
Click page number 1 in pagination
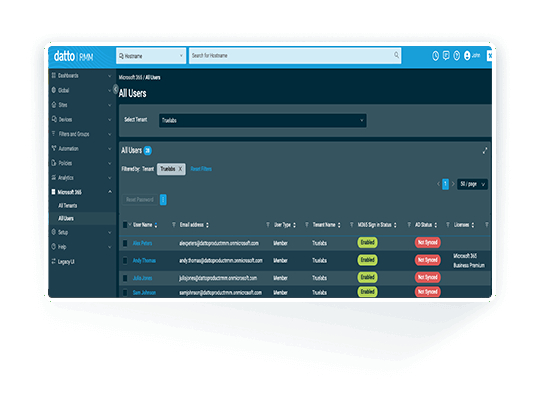pos(445,184)
